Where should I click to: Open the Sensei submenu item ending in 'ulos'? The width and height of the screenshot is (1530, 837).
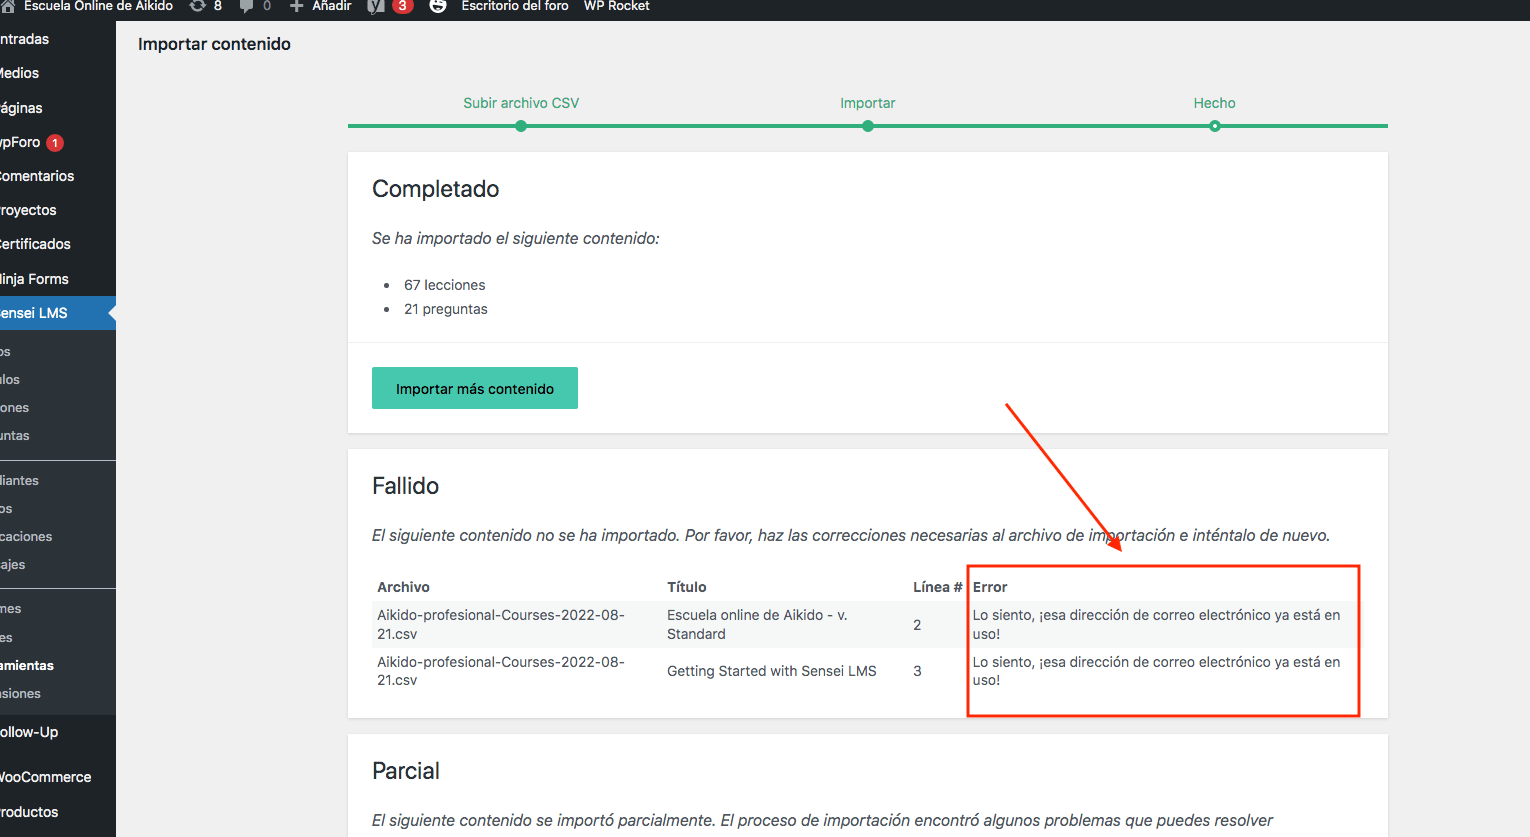point(10,379)
